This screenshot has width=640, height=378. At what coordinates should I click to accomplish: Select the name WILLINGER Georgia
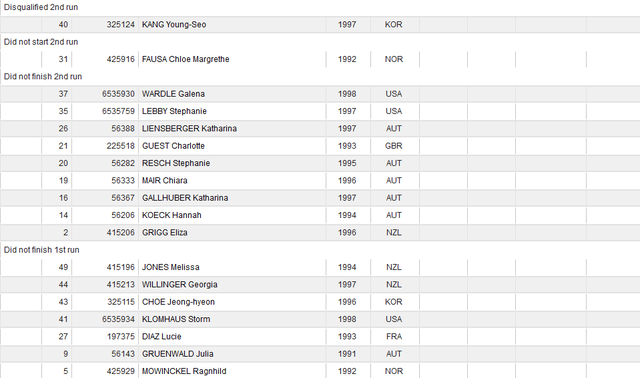180,285
